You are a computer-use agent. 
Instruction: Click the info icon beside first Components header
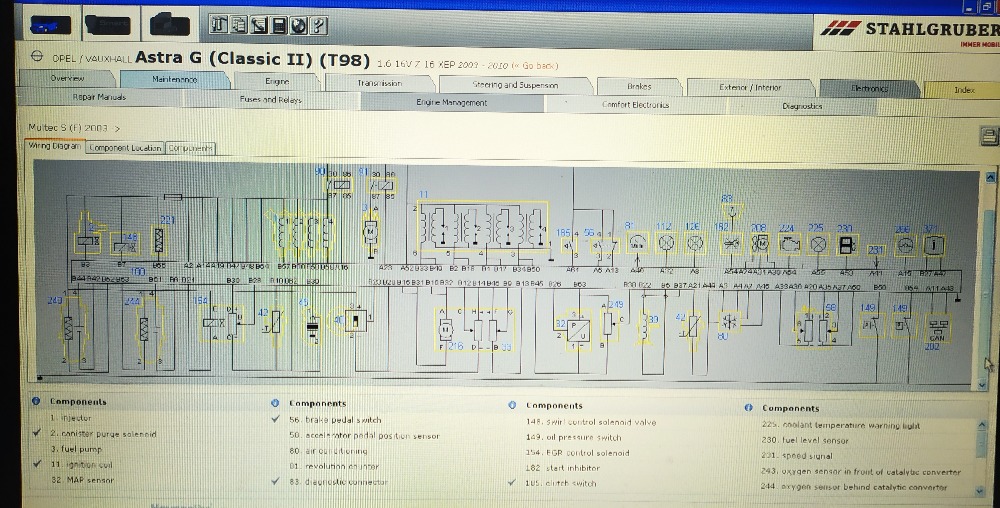(x=37, y=402)
